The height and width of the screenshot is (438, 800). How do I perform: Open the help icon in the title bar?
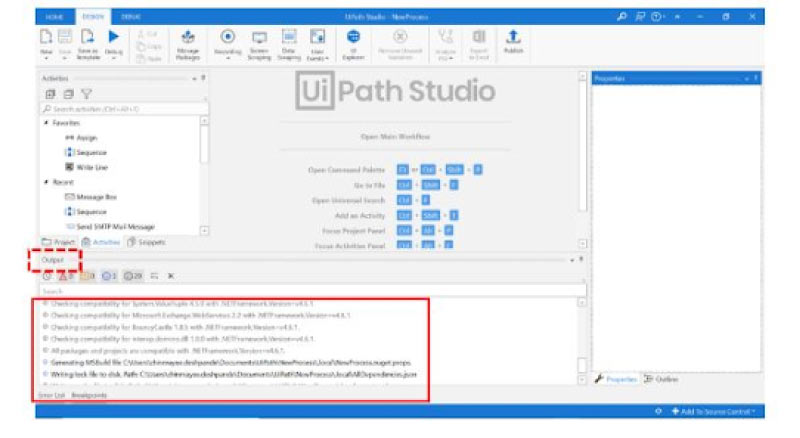pyautogui.click(x=657, y=16)
